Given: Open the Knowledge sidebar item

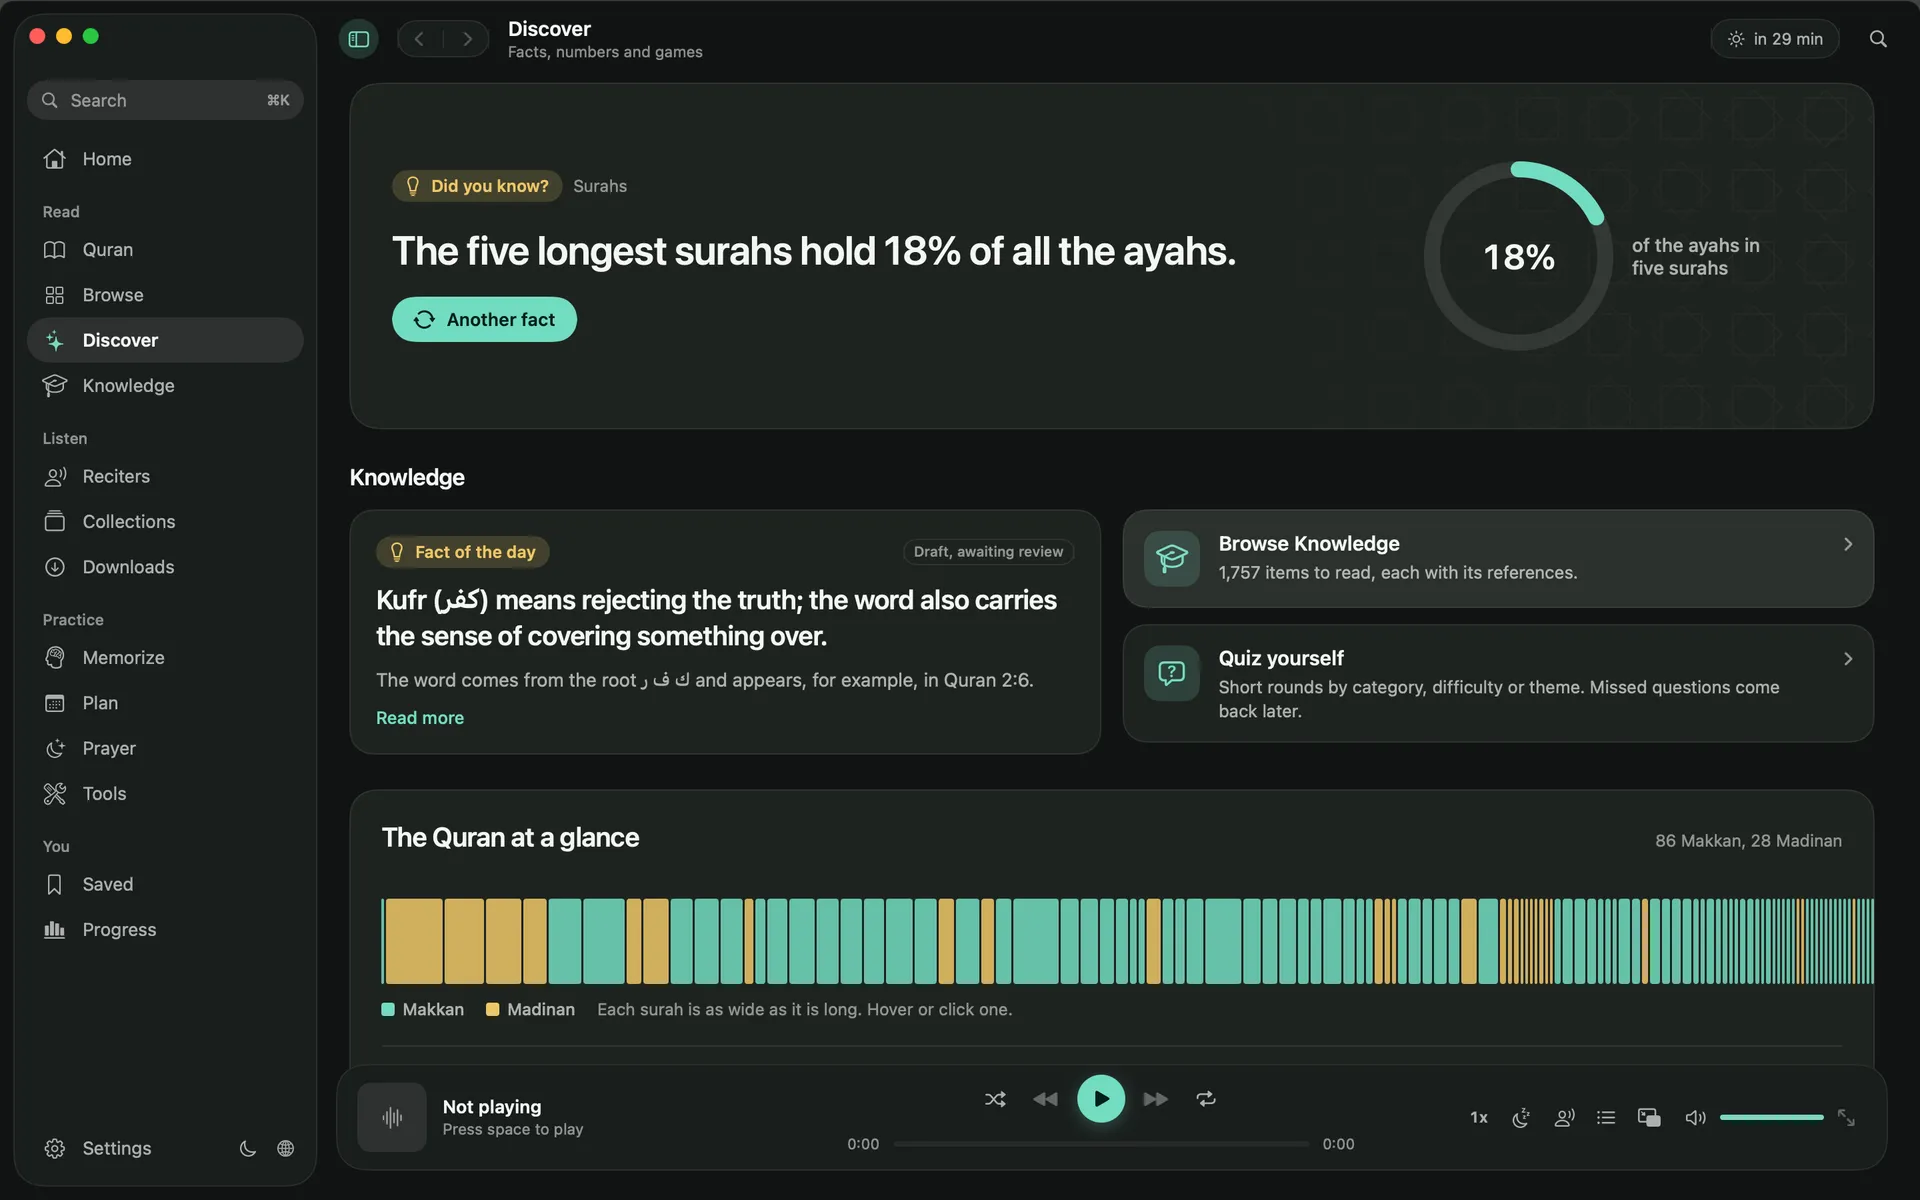Looking at the screenshot, I should [x=165, y=386].
